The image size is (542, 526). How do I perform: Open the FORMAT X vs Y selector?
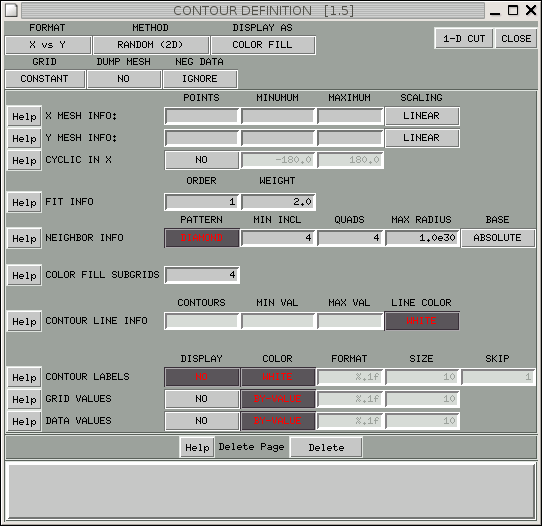click(48, 45)
